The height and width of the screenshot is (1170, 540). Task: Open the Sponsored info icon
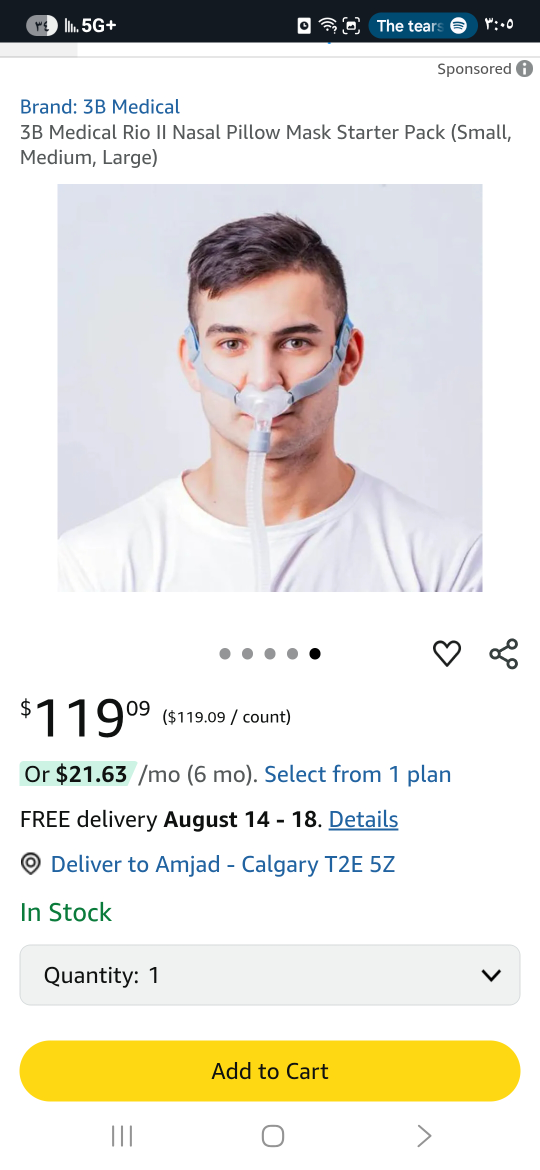click(525, 69)
